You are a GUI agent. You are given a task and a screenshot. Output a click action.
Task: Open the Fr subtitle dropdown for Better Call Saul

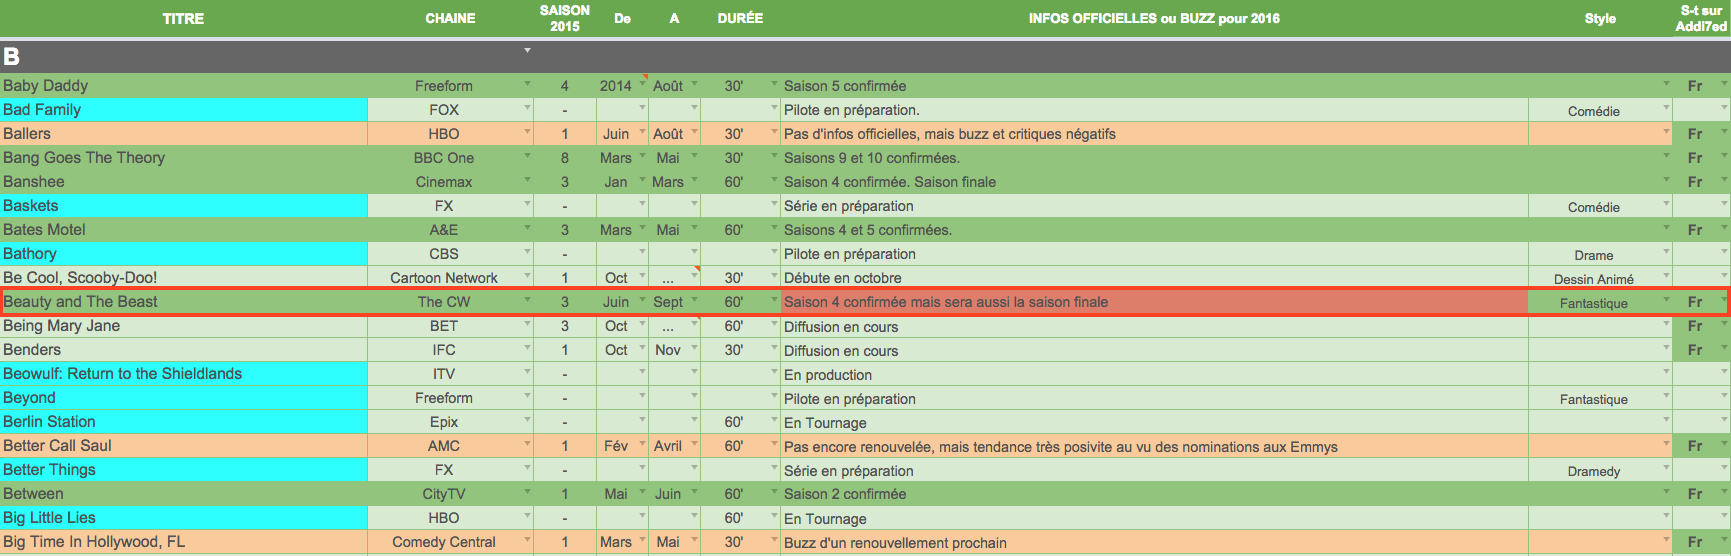[1724, 444]
